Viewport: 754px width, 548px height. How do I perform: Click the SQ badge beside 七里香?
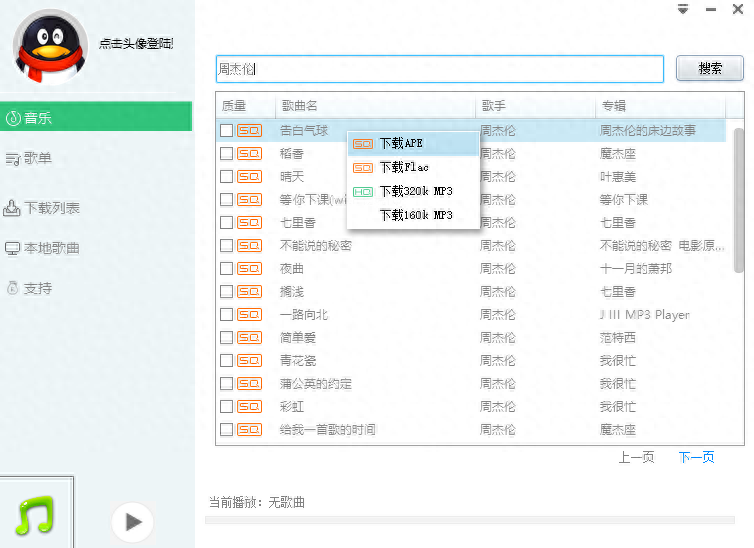tap(249, 223)
